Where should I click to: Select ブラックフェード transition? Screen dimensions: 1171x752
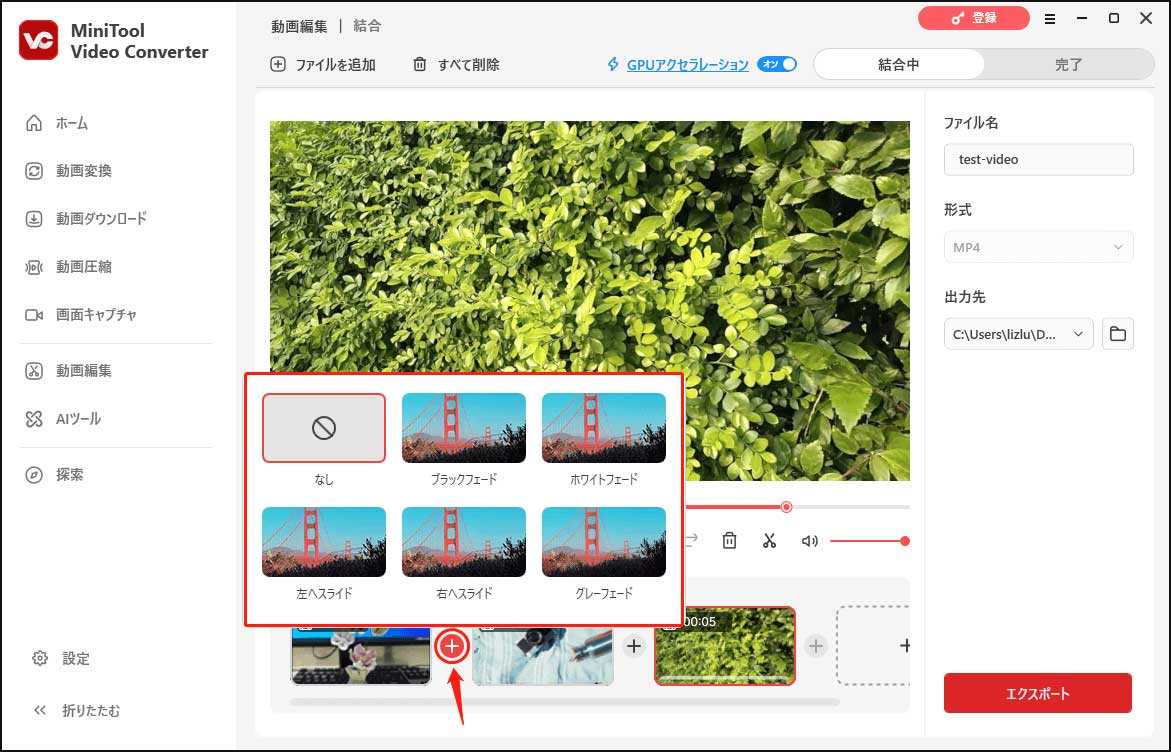[x=464, y=428]
